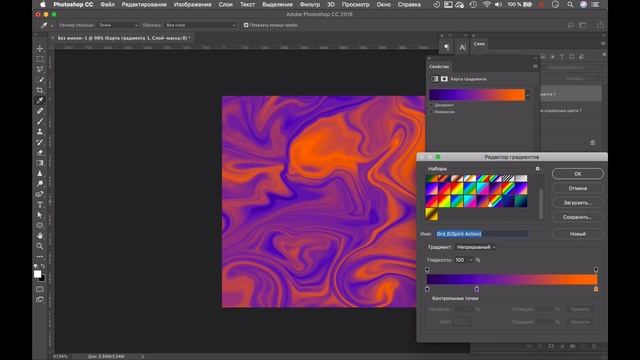Open the Layers panel flyout menu
640x360 pixels.
(603, 43)
